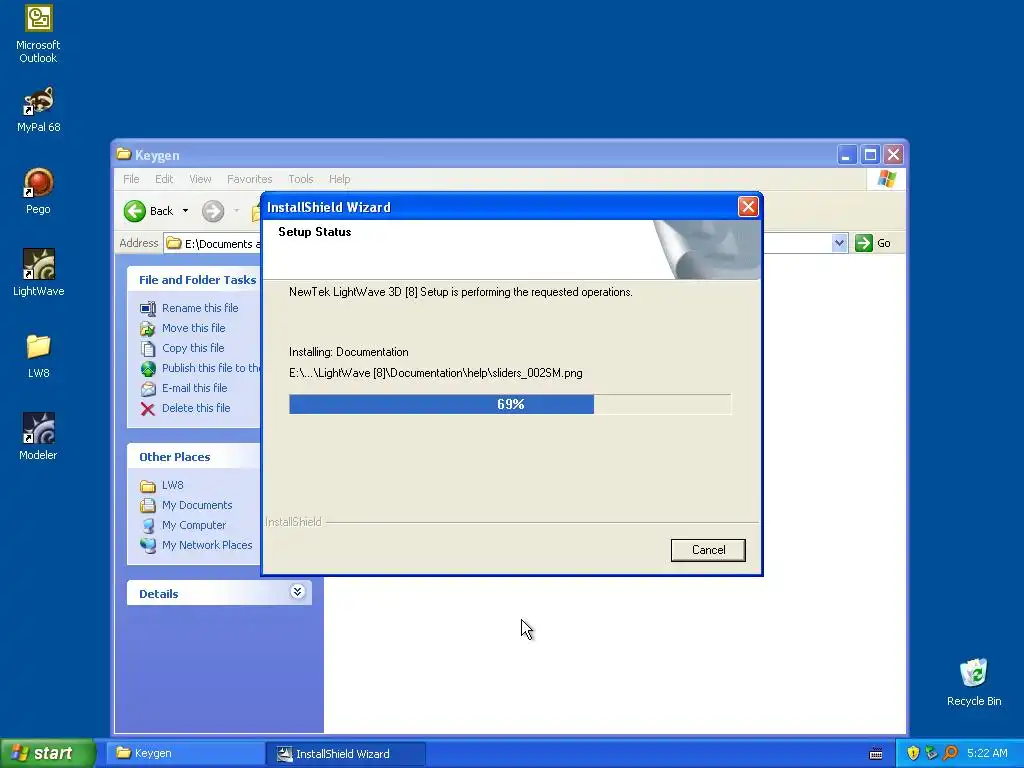
Task: Click the Windows flag logo in Keygen window
Action: click(887, 178)
